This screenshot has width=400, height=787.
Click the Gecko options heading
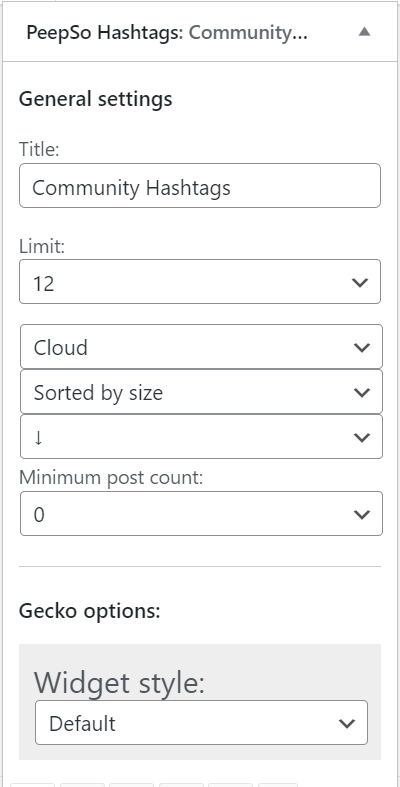[89, 611]
